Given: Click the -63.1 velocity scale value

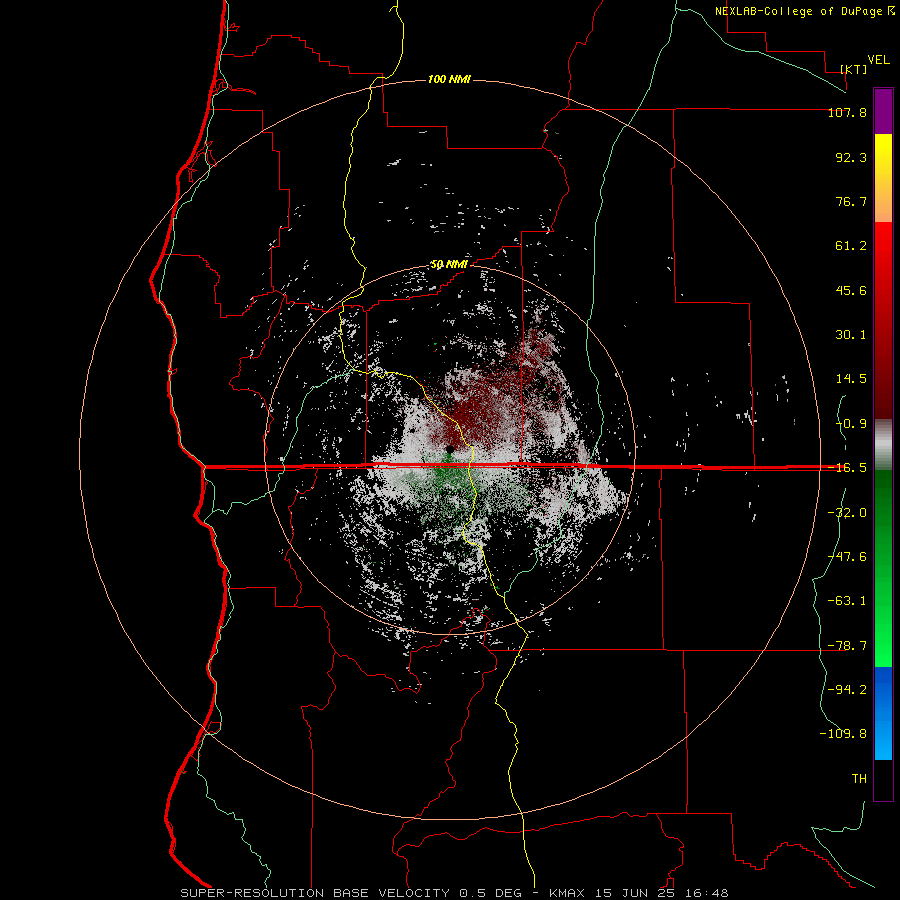Looking at the screenshot, I should (847, 601).
